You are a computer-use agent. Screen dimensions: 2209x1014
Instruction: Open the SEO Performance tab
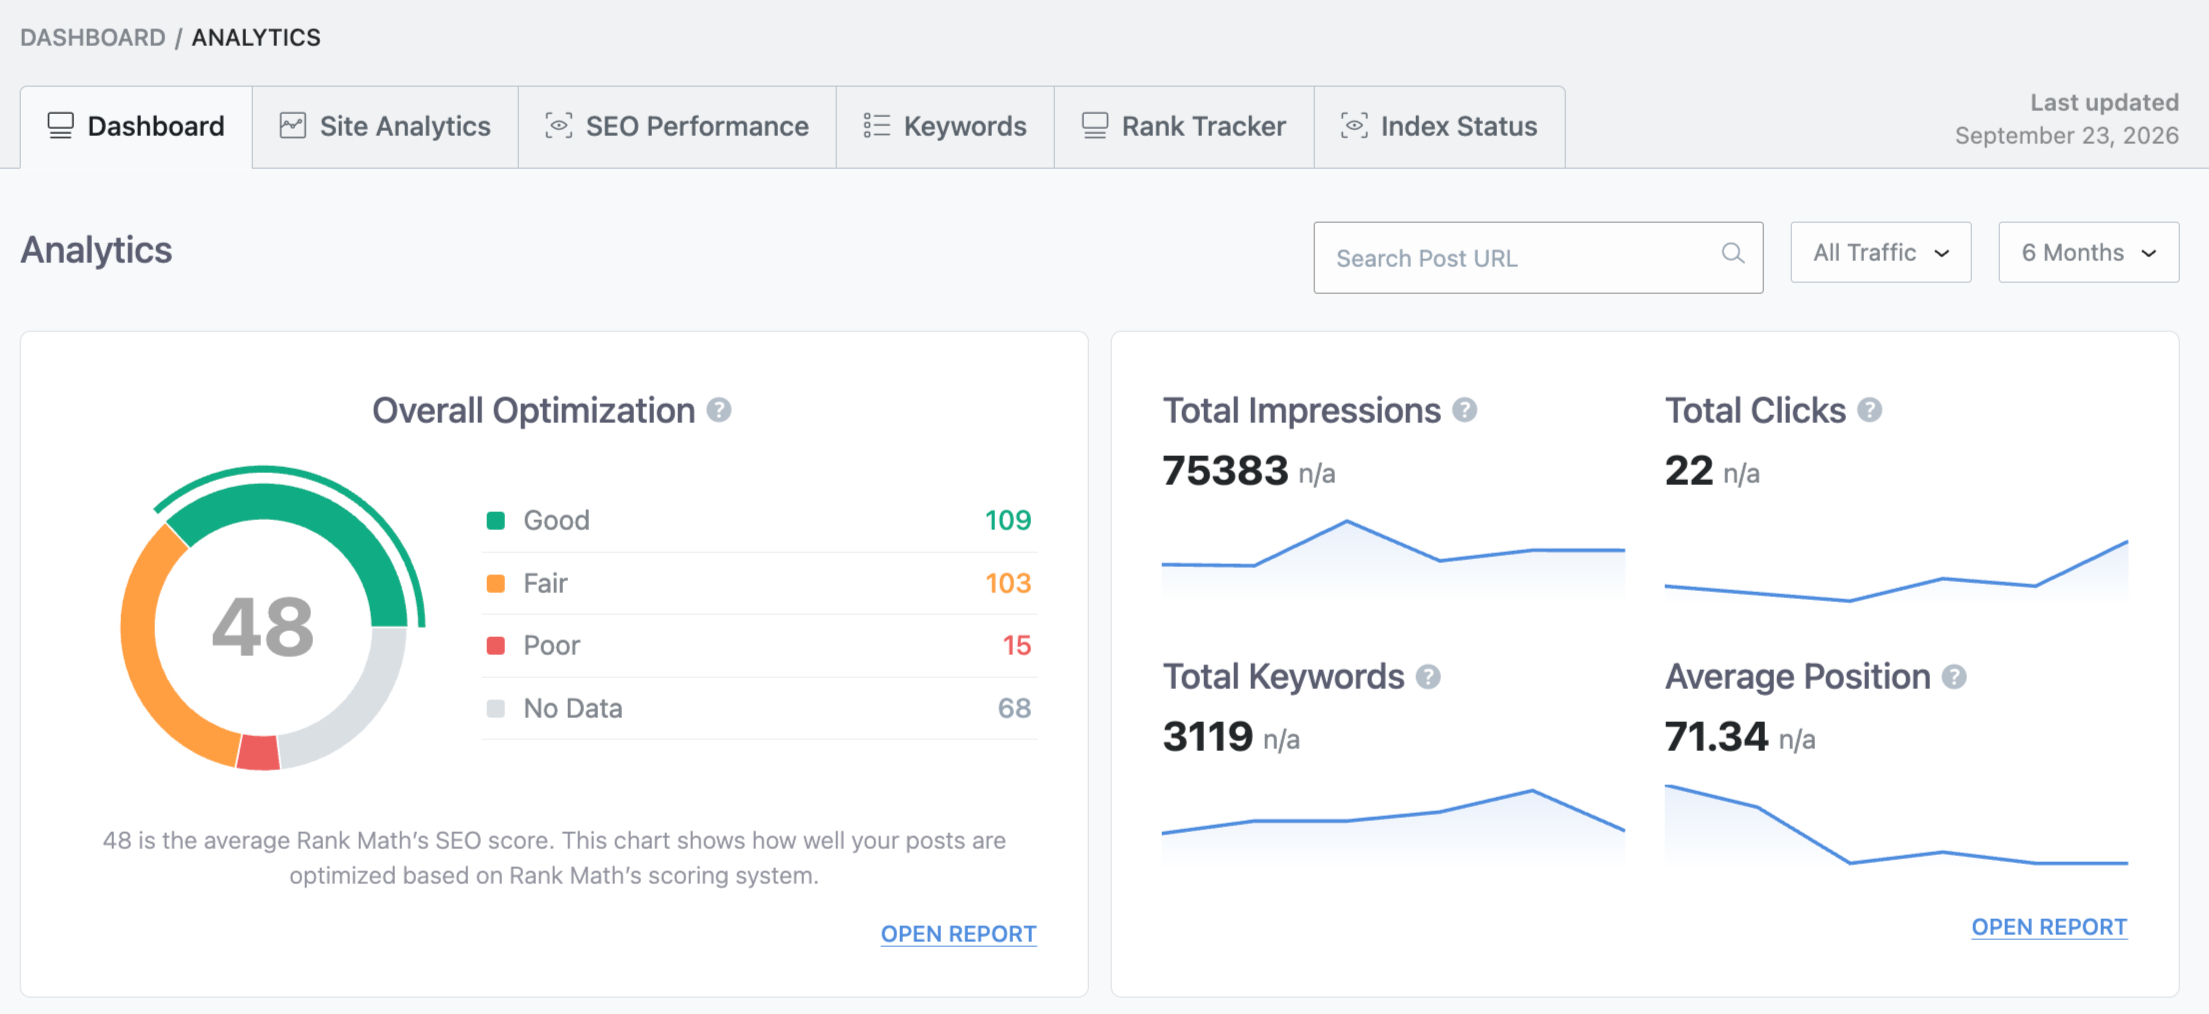tap(677, 127)
